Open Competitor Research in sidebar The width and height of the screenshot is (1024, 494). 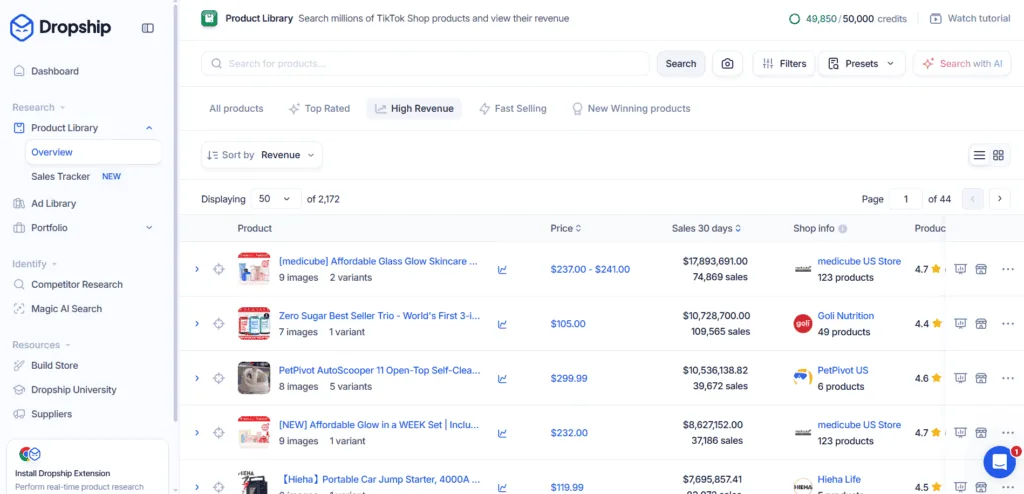[x=76, y=284]
